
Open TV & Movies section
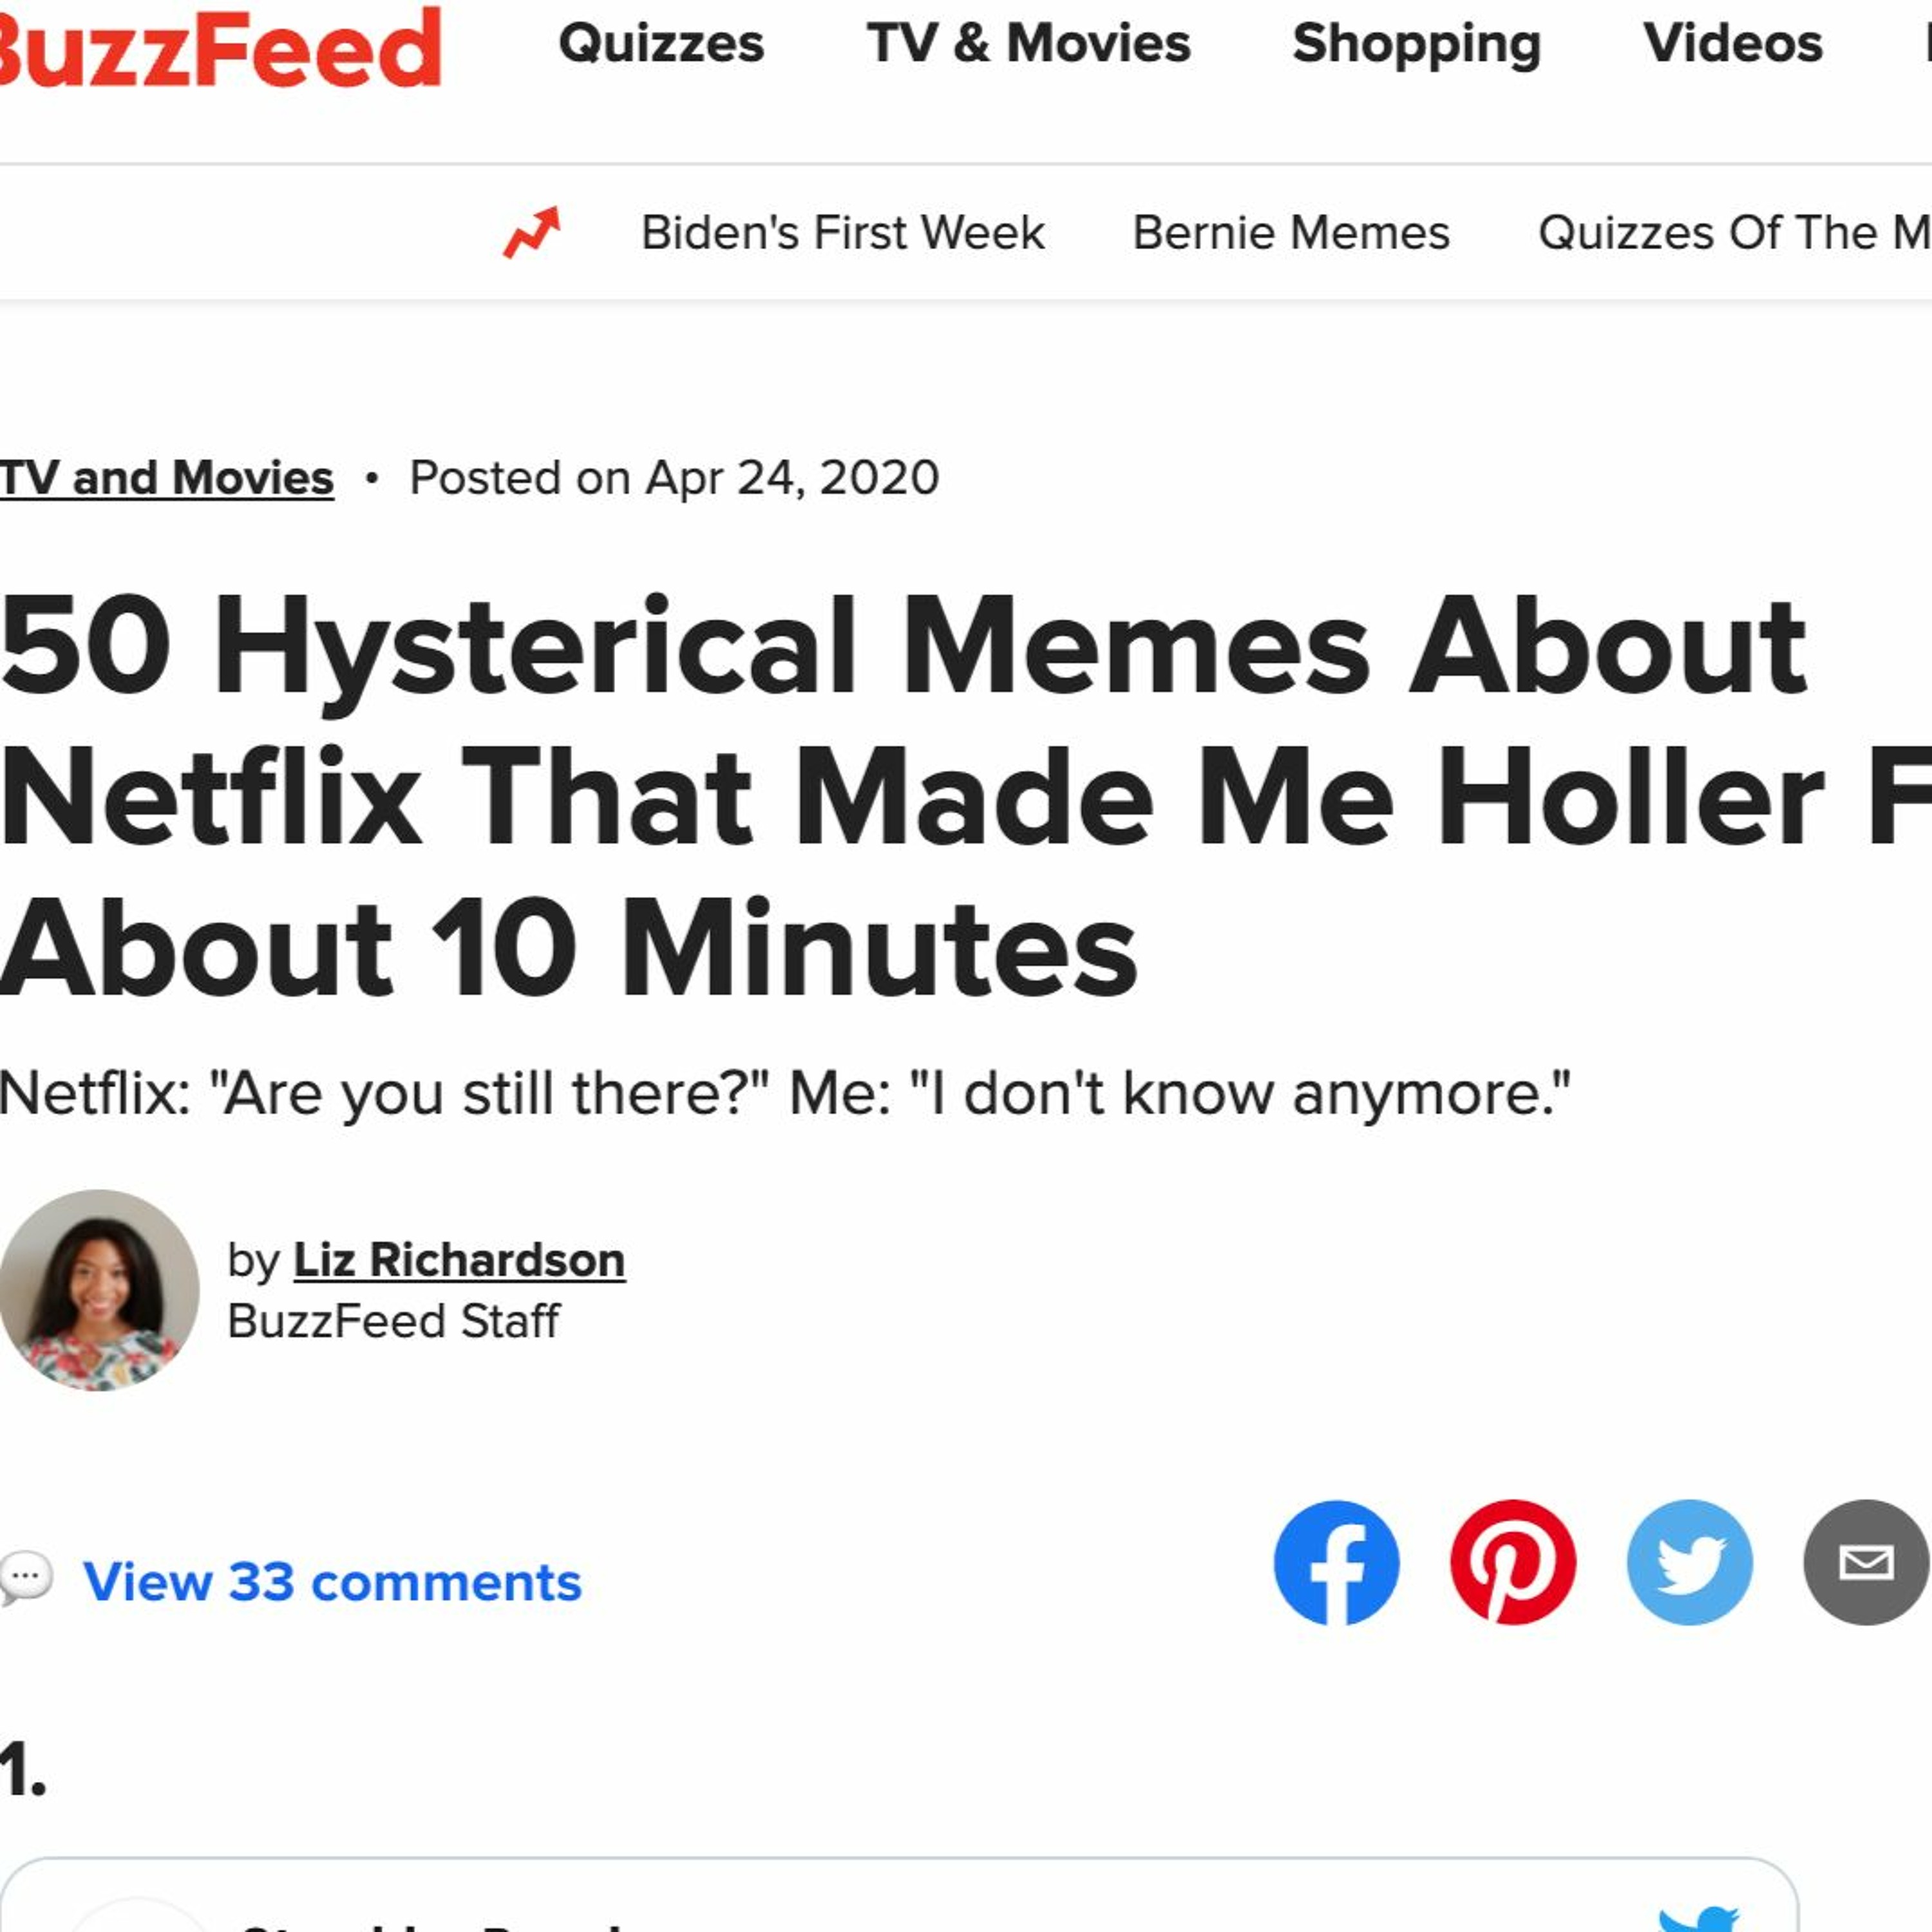1029,43
